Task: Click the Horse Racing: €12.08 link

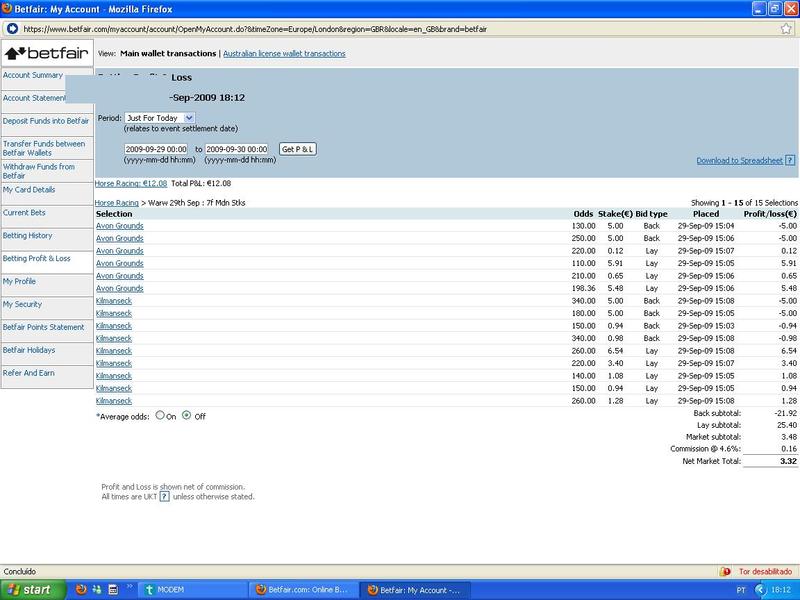Action: click(131, 184)
